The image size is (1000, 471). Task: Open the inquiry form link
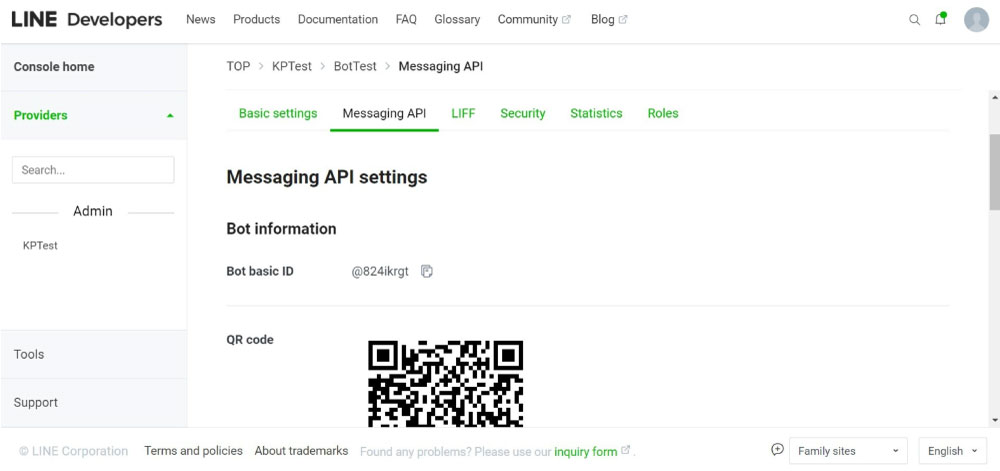[585, 452]
